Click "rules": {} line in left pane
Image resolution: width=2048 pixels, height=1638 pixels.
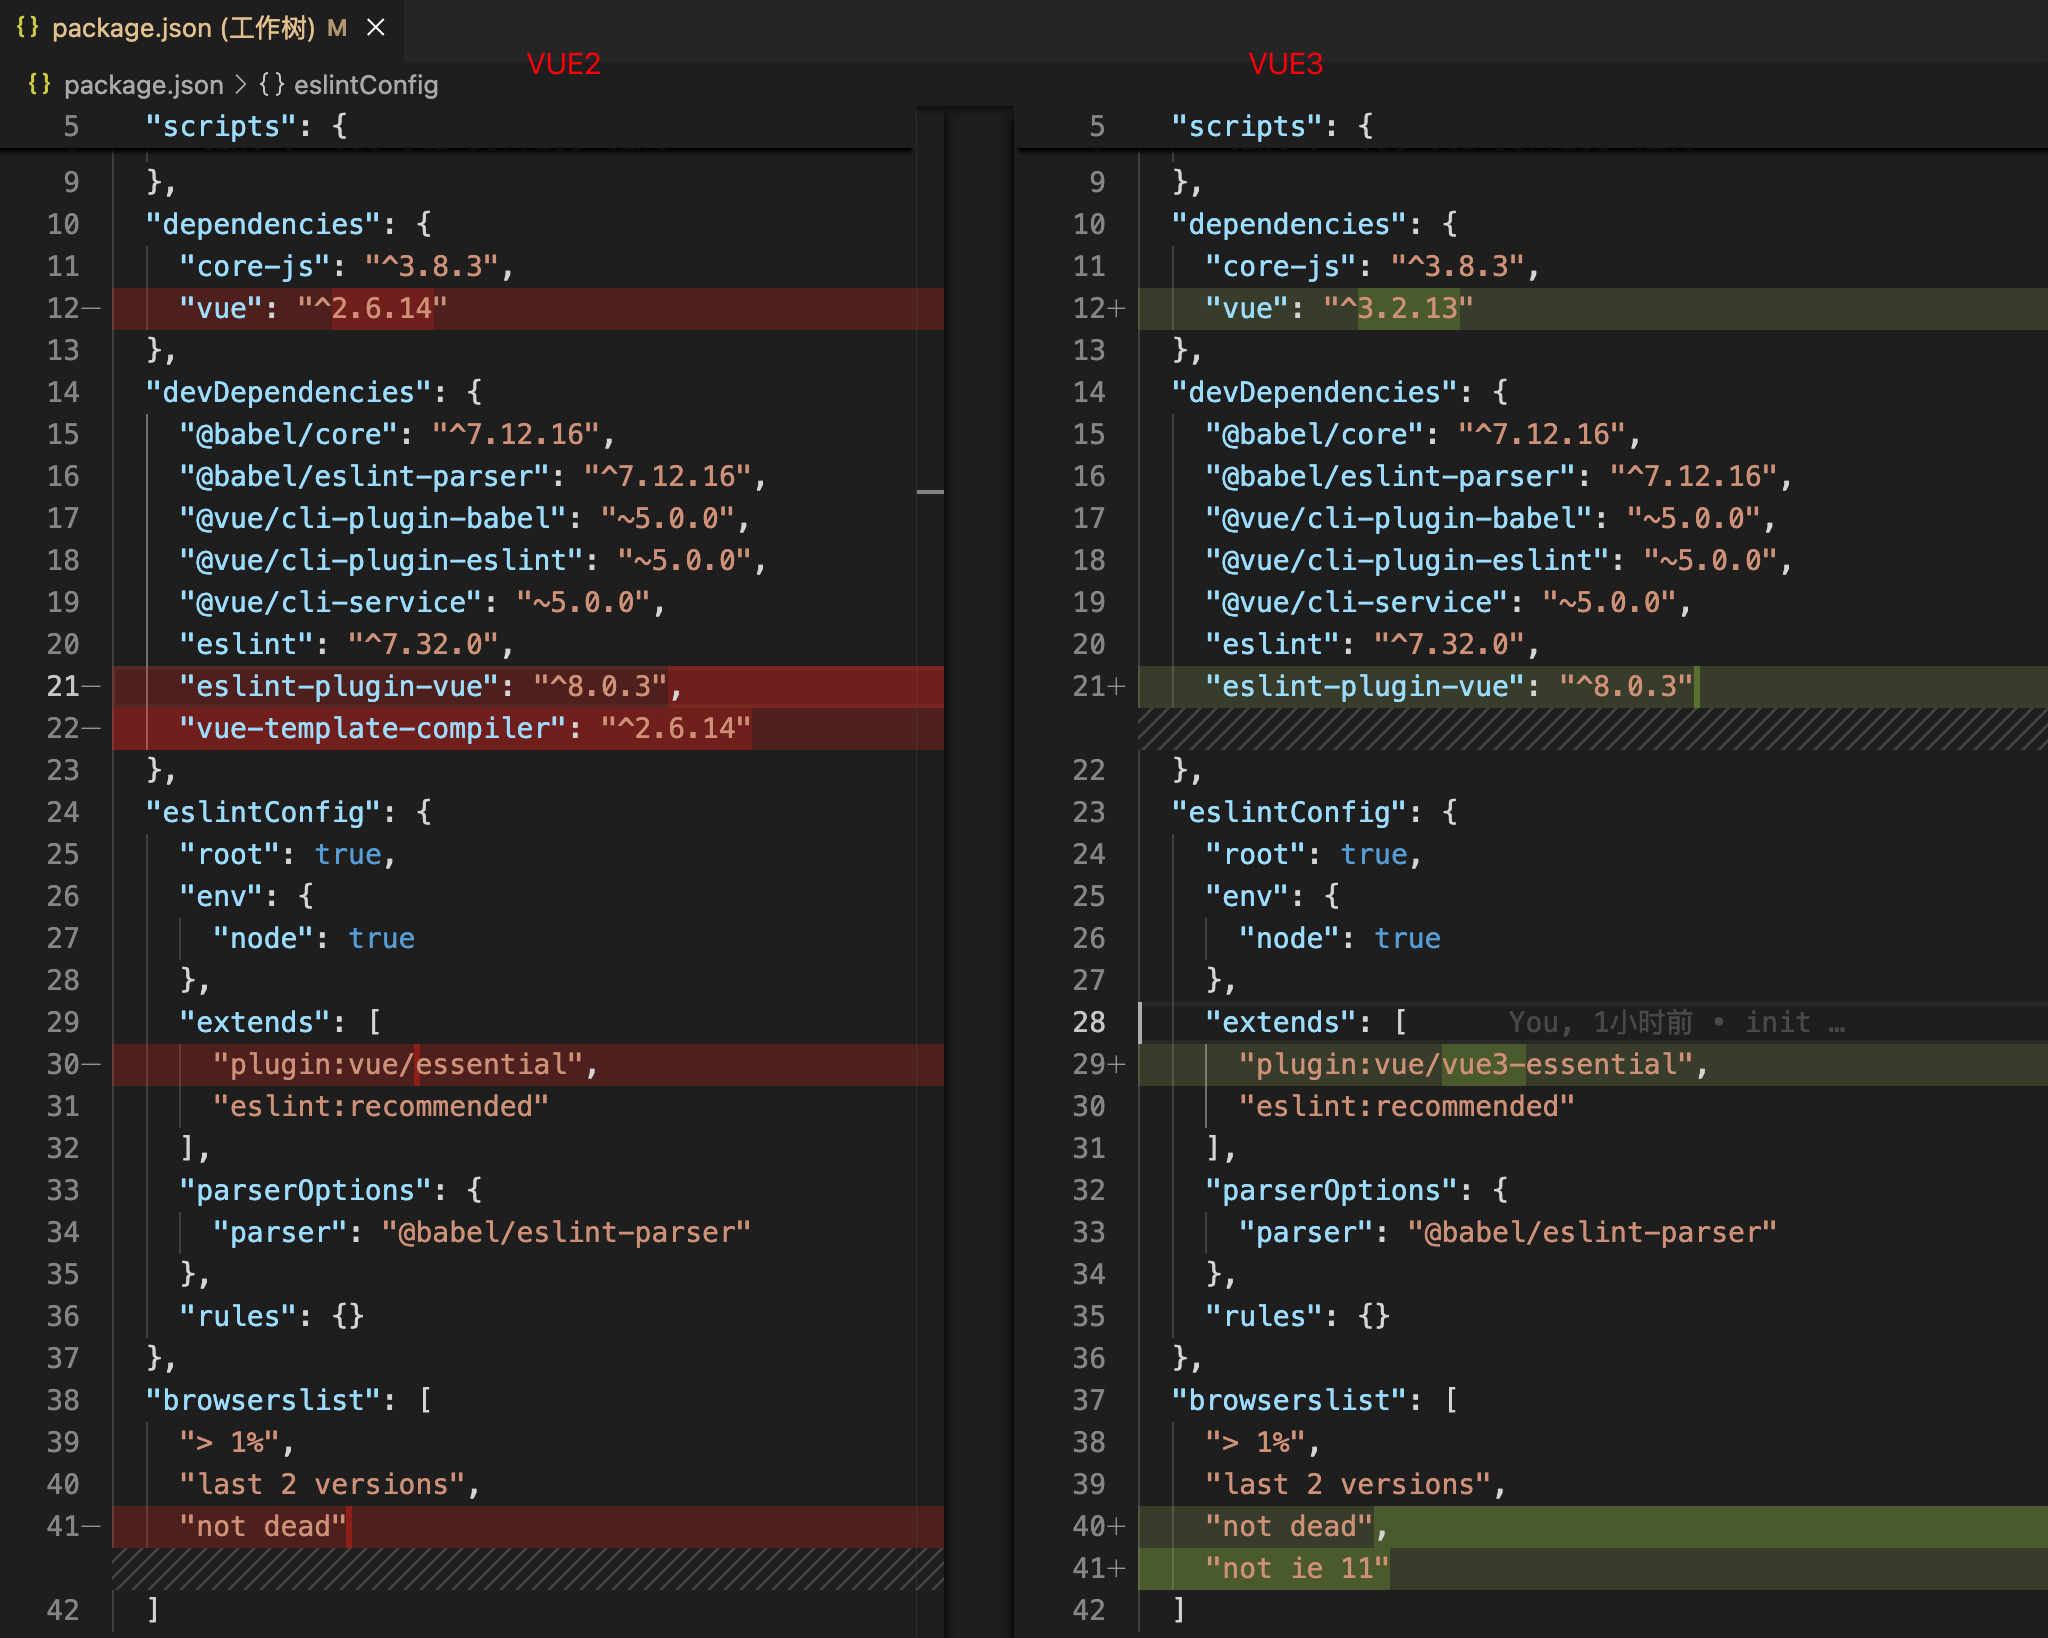[x=271, y=1316]
